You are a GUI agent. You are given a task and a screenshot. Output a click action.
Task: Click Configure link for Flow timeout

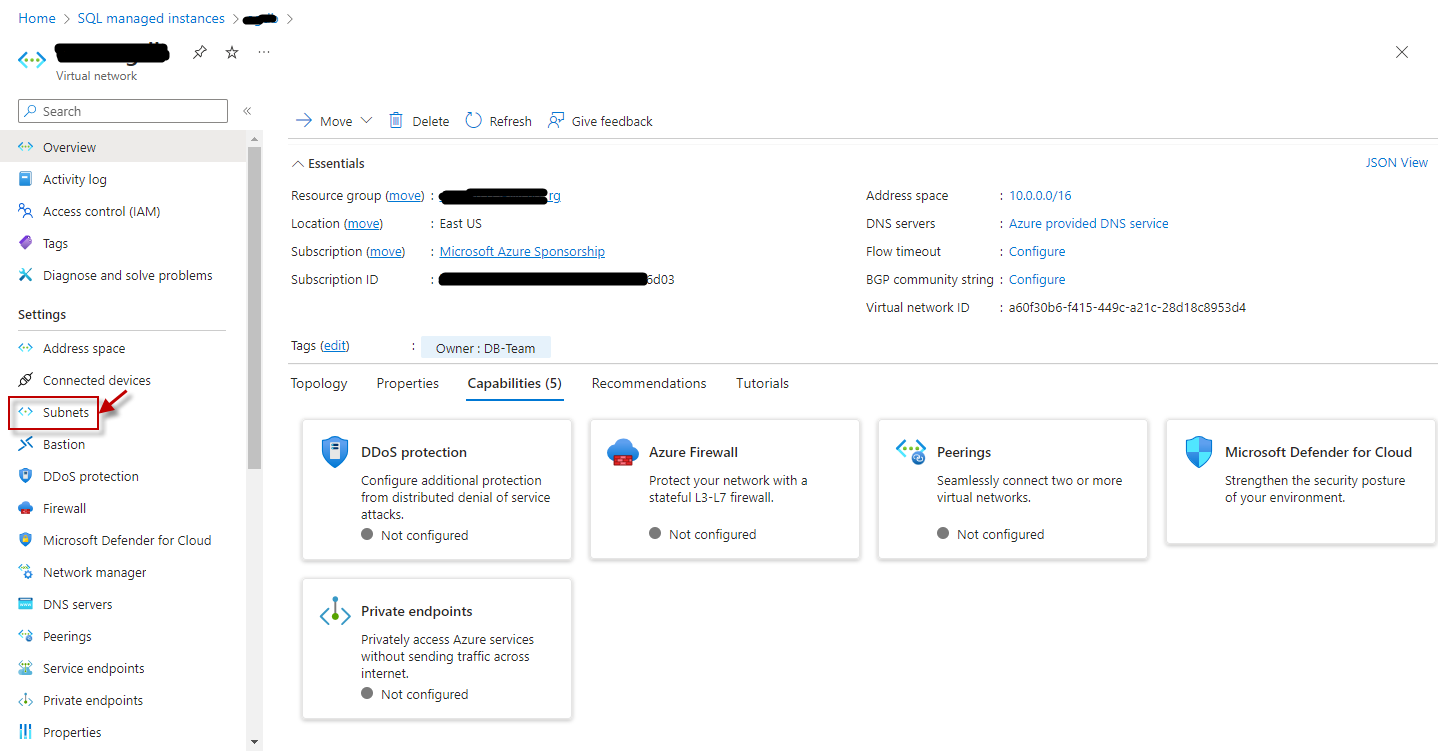coord(1037,251)
